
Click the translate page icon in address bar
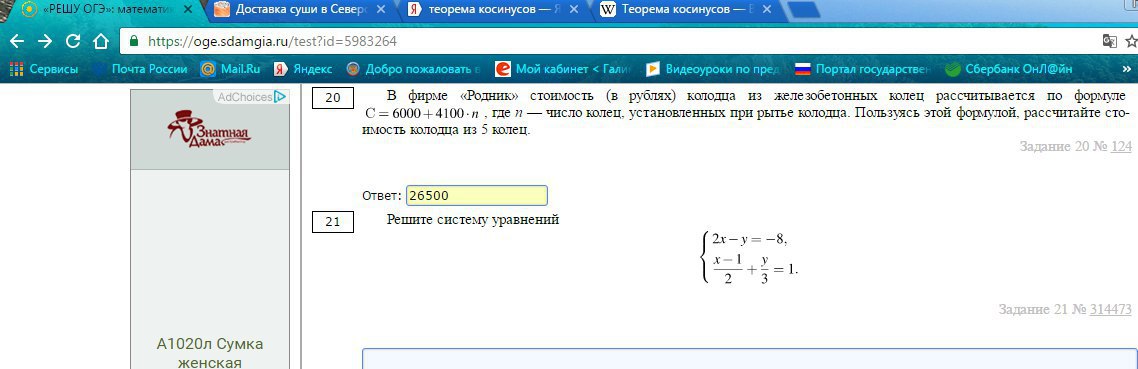coord(1109,41)
